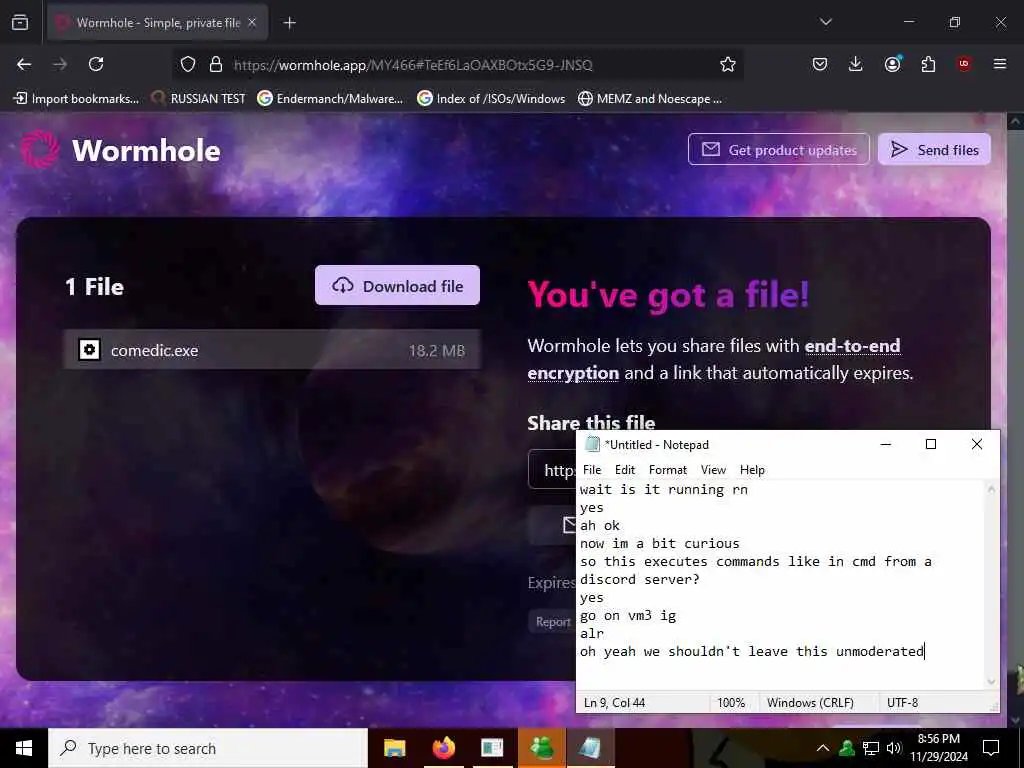Open the clock showing 8:56 PM
Screen dimensions: 1024x768
(939, 748)
